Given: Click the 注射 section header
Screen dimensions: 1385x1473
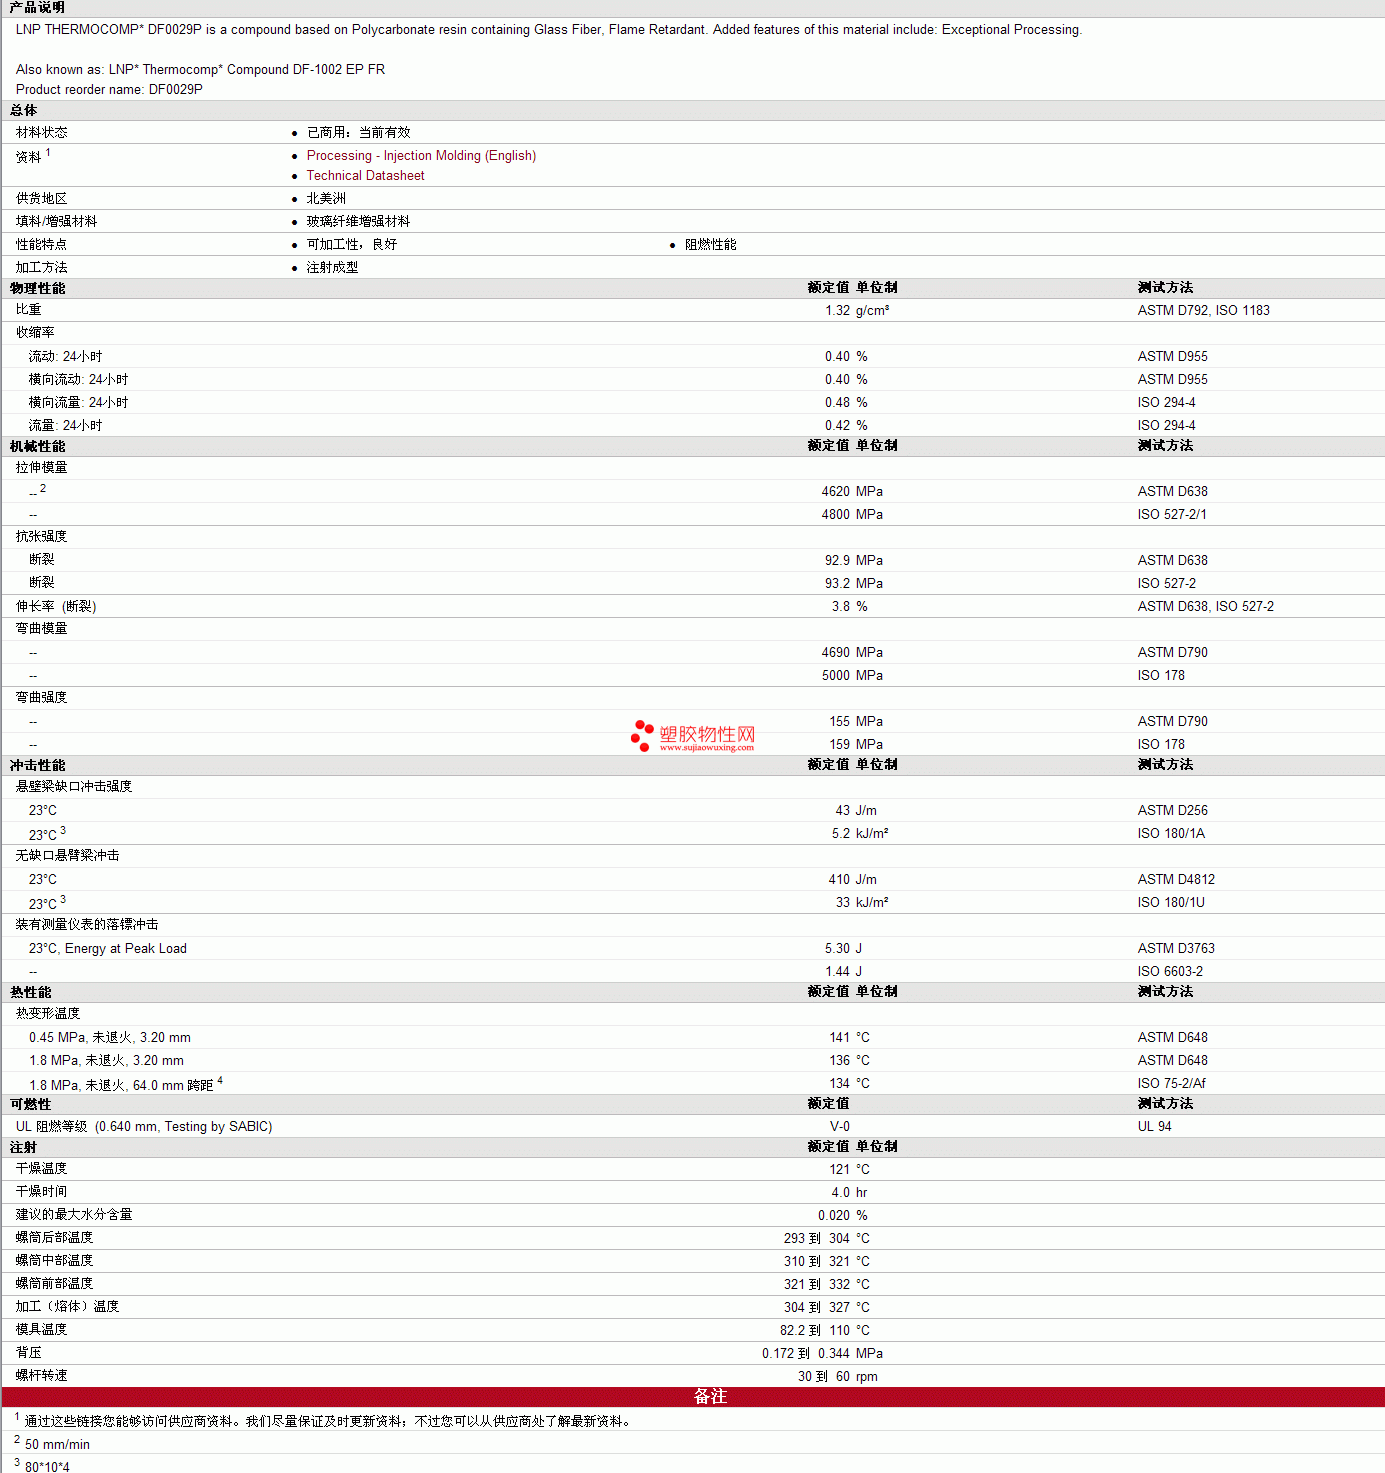Looking at the screenshot, I should 24,1147.
